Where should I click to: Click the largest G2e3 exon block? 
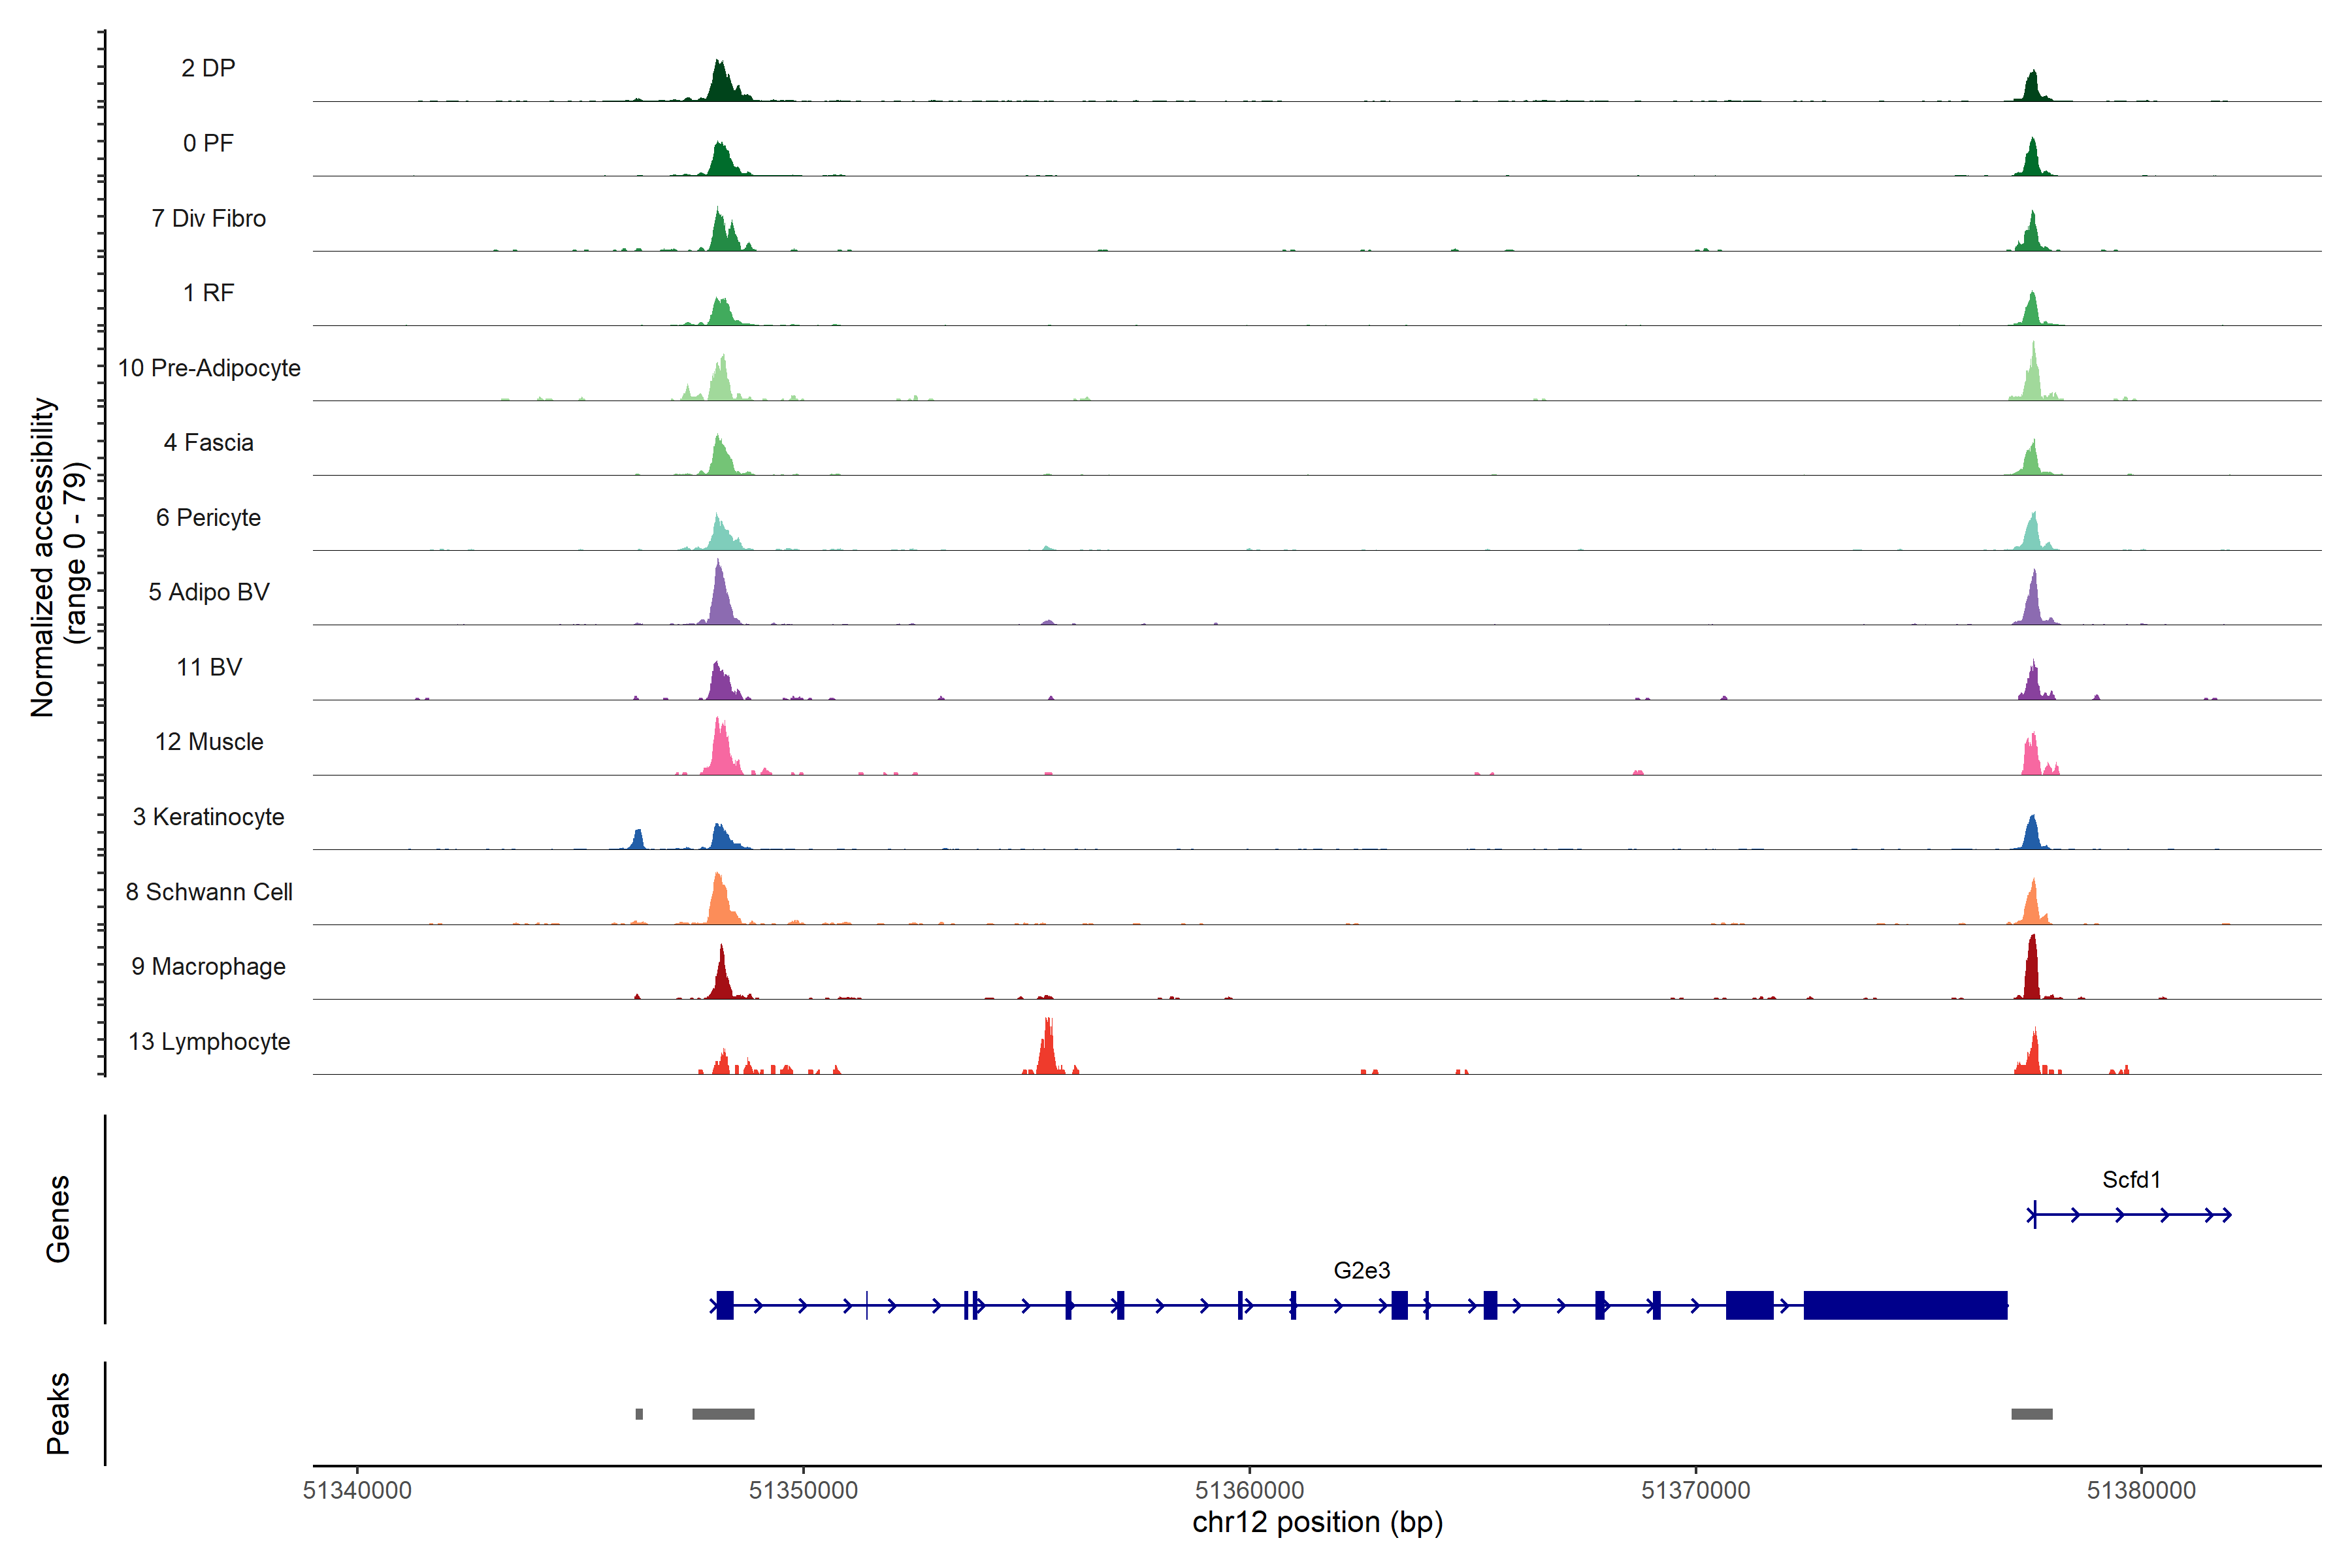(1905, 1305)
